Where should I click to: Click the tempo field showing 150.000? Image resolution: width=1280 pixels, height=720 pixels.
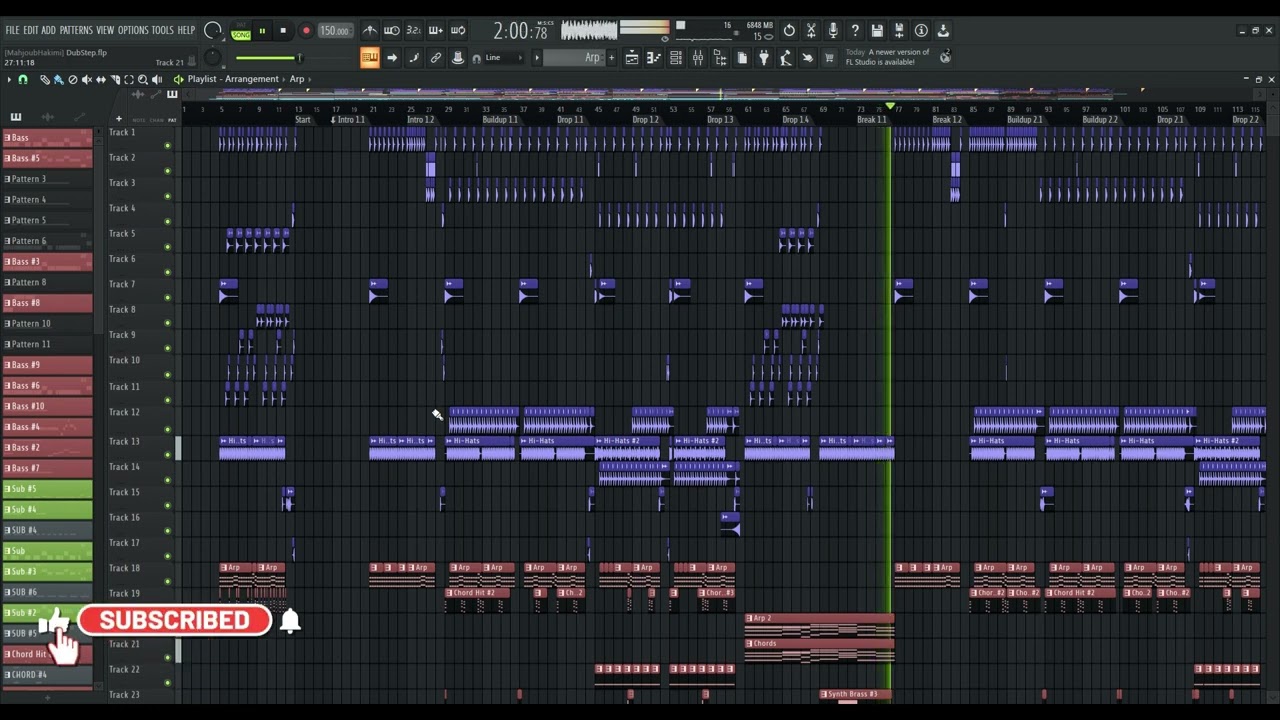pyautogui.click(x=334, y=31)
